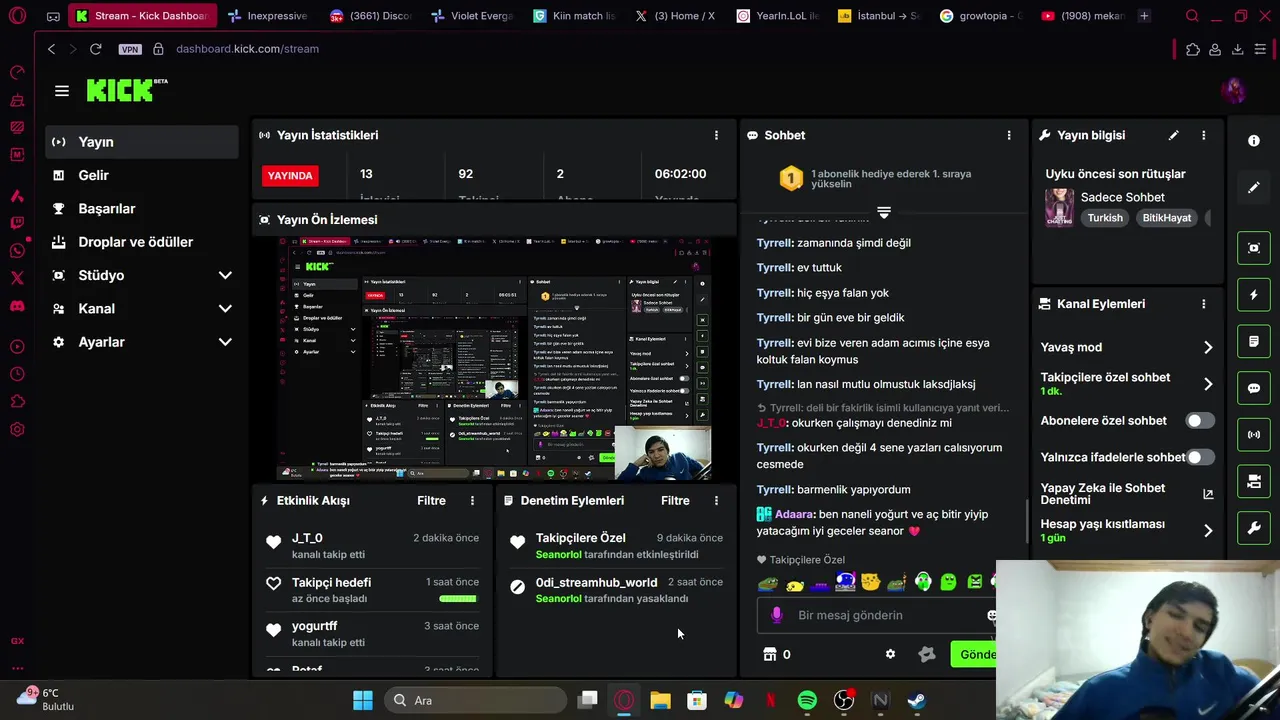Viewport: 1280px width, 720px height.
Task: Select Başarılar in sidebar menu
Action: tap(142, 208)
